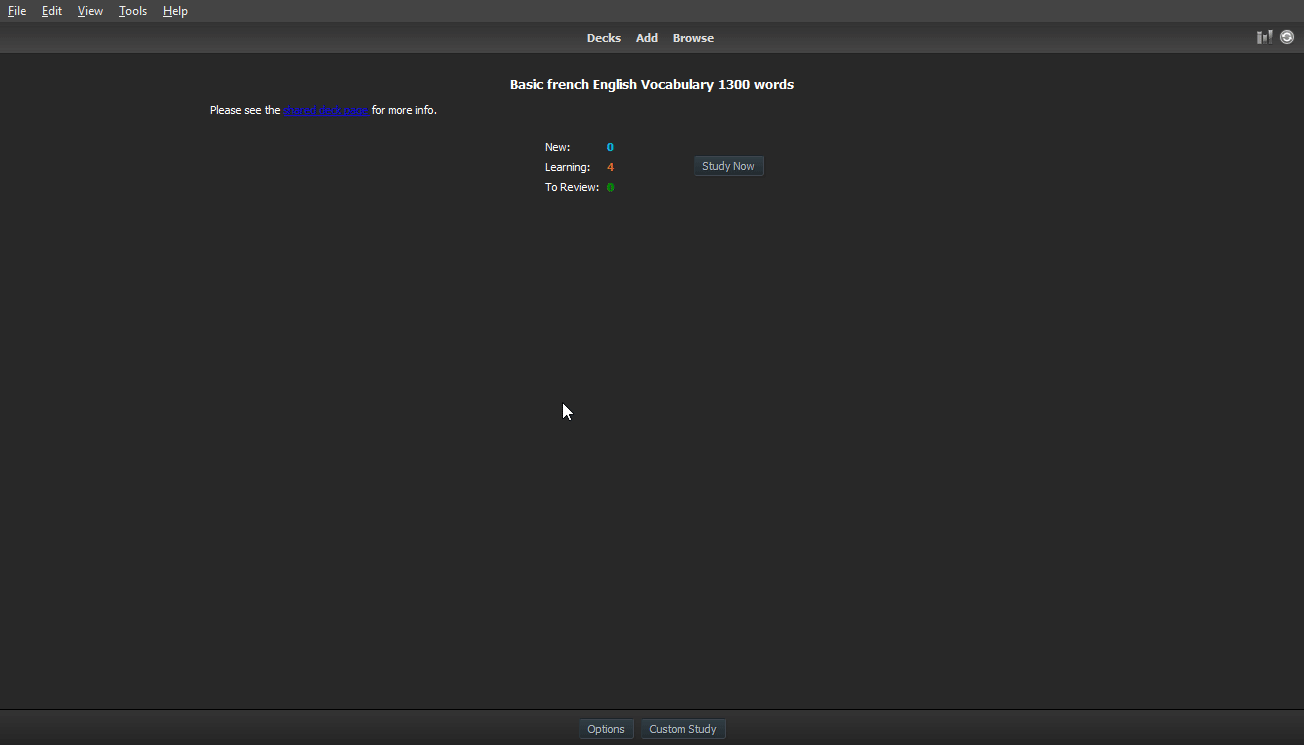Click the "Learning:" label text
Screen dimensions: 1304x745
click(567, 167)
